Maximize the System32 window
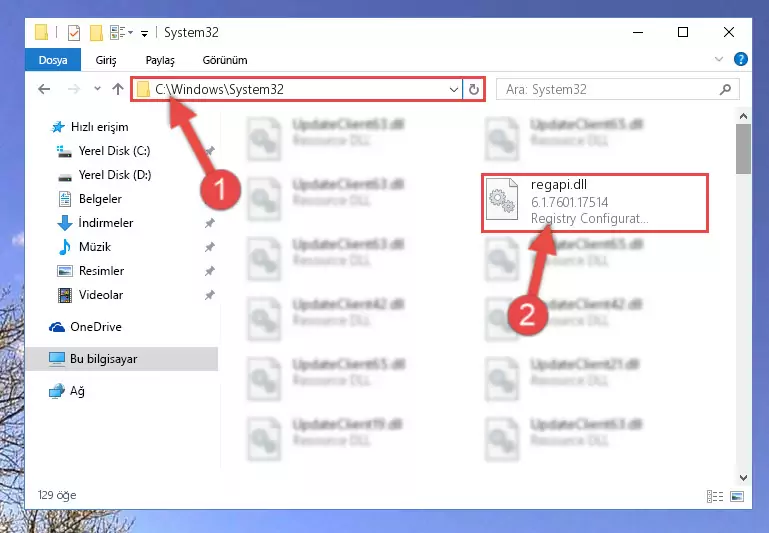Image resolution: width=769 pixels, height=533 pixels. pyautogui.click(x=683, y=32)
